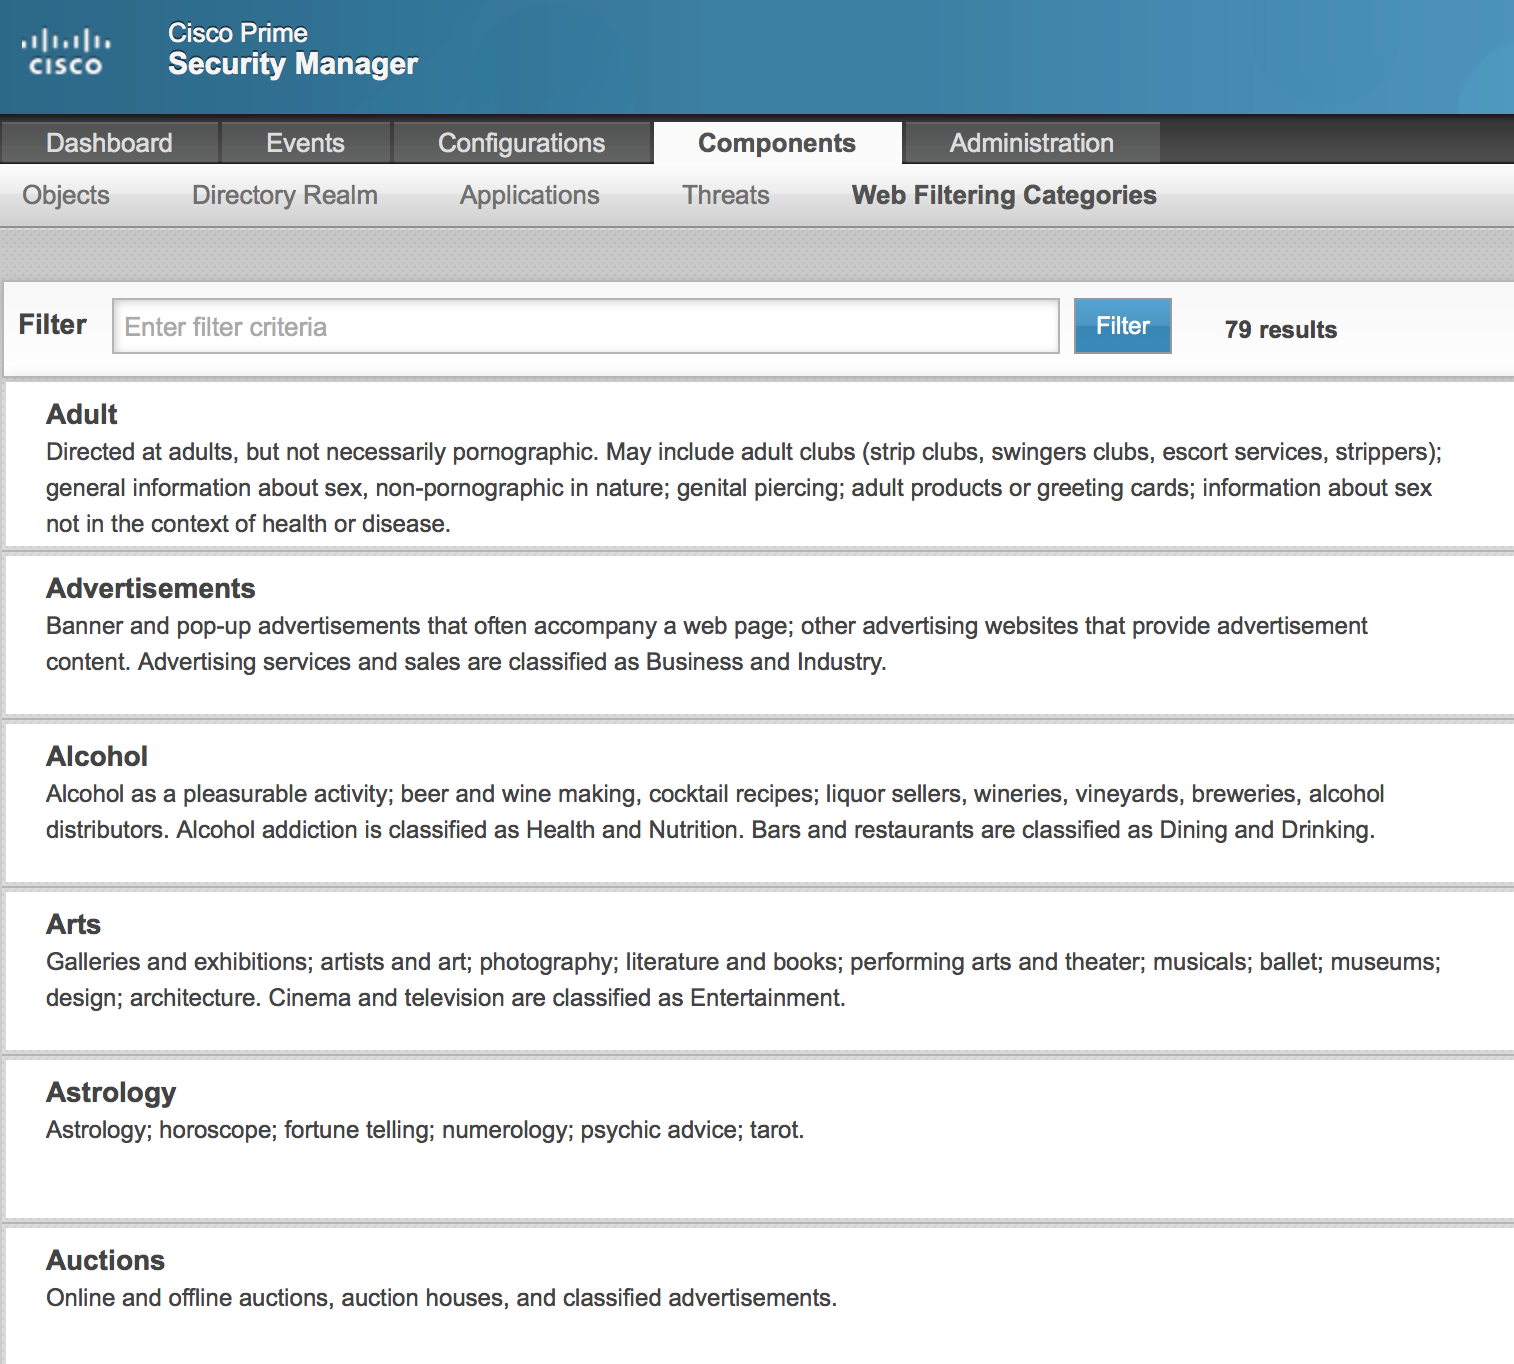Select Web Filtering Categories
Screen dimensions: 1514x1364
(x=1003, y=195)
